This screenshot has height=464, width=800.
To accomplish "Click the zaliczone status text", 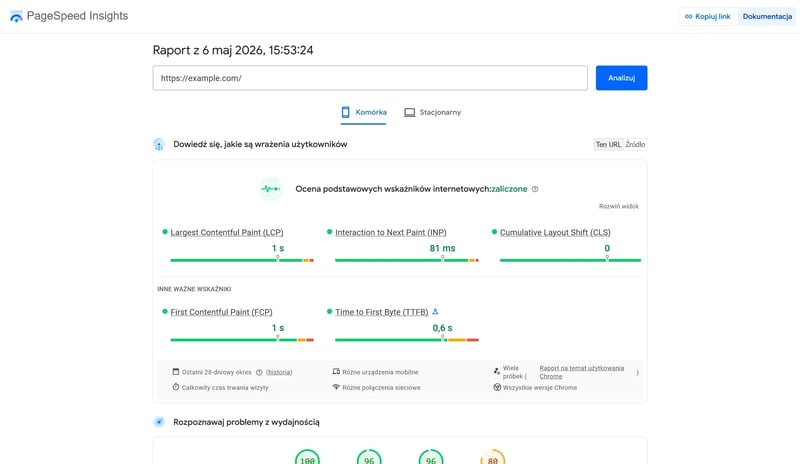I will click(x=509, y=189).
